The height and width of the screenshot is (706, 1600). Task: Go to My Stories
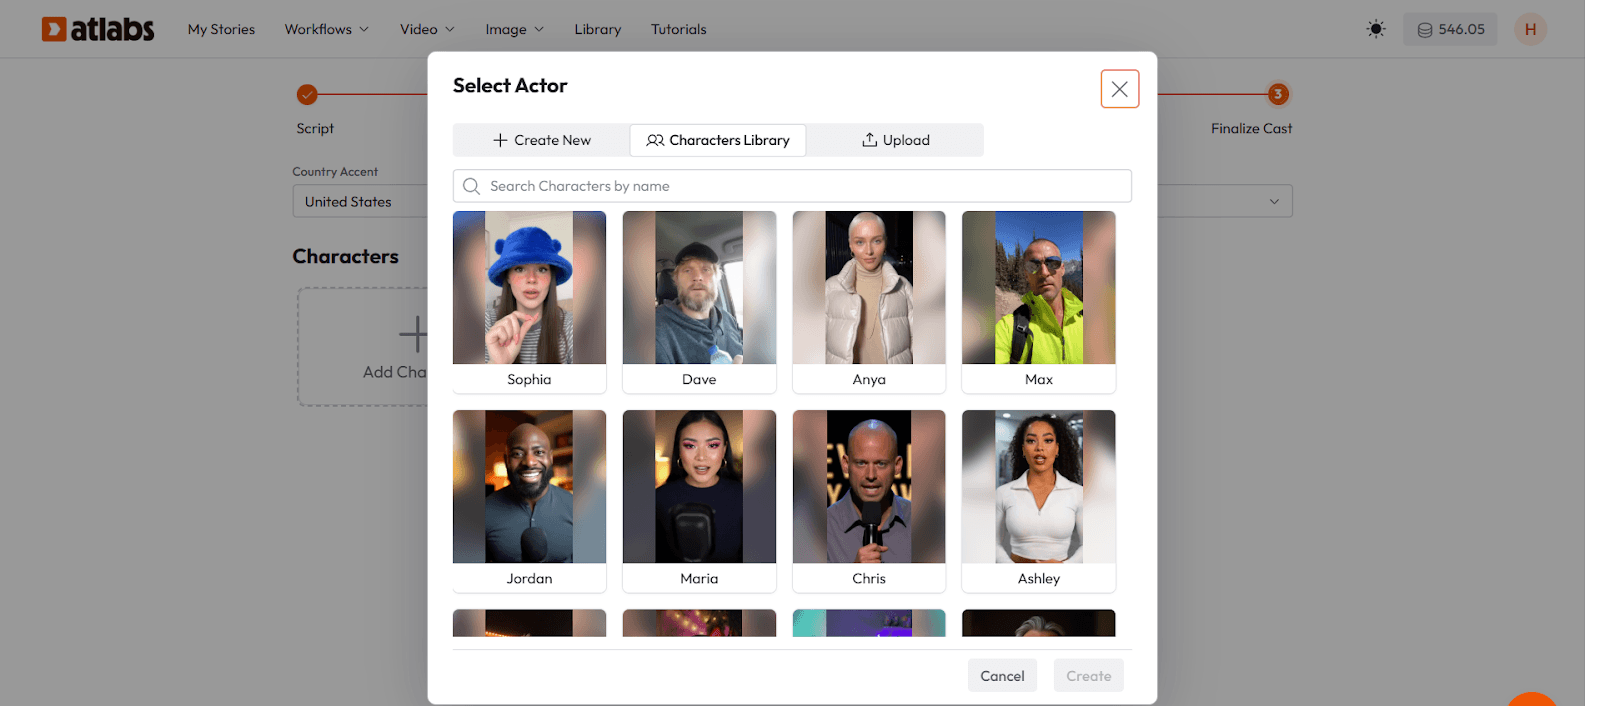point(221,29)
